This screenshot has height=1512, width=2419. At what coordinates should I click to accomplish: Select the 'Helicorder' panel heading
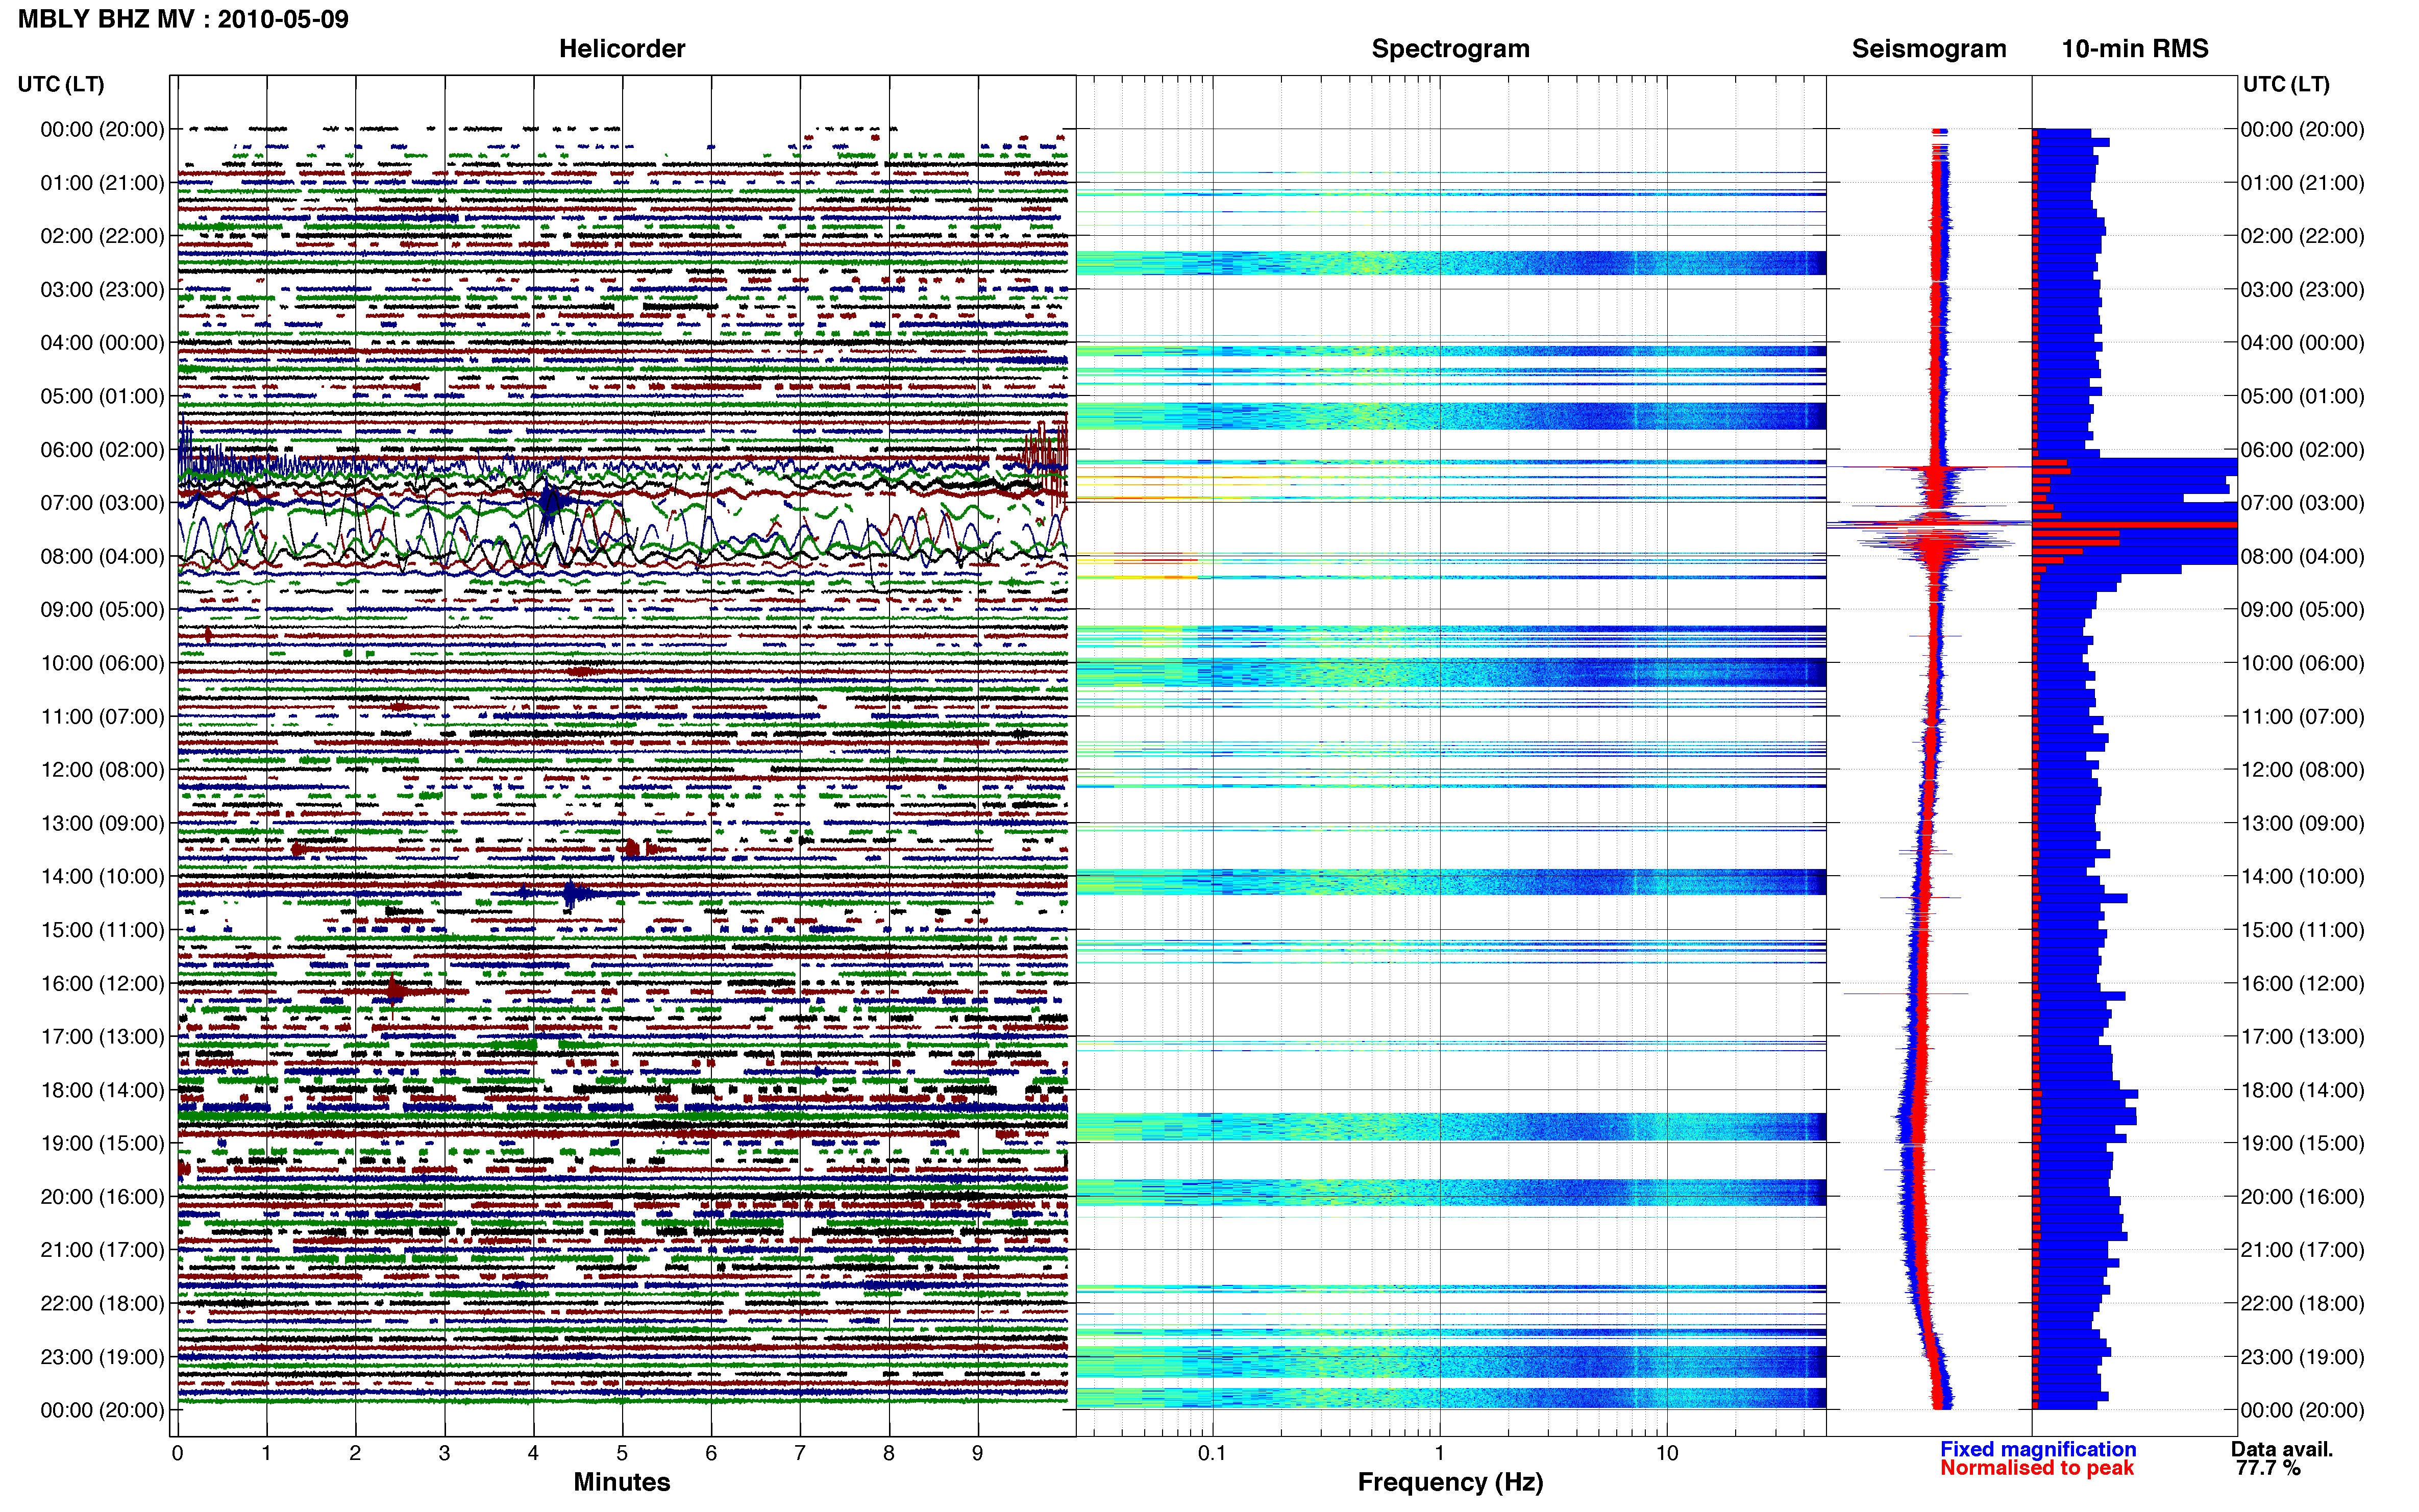point(622,48)
